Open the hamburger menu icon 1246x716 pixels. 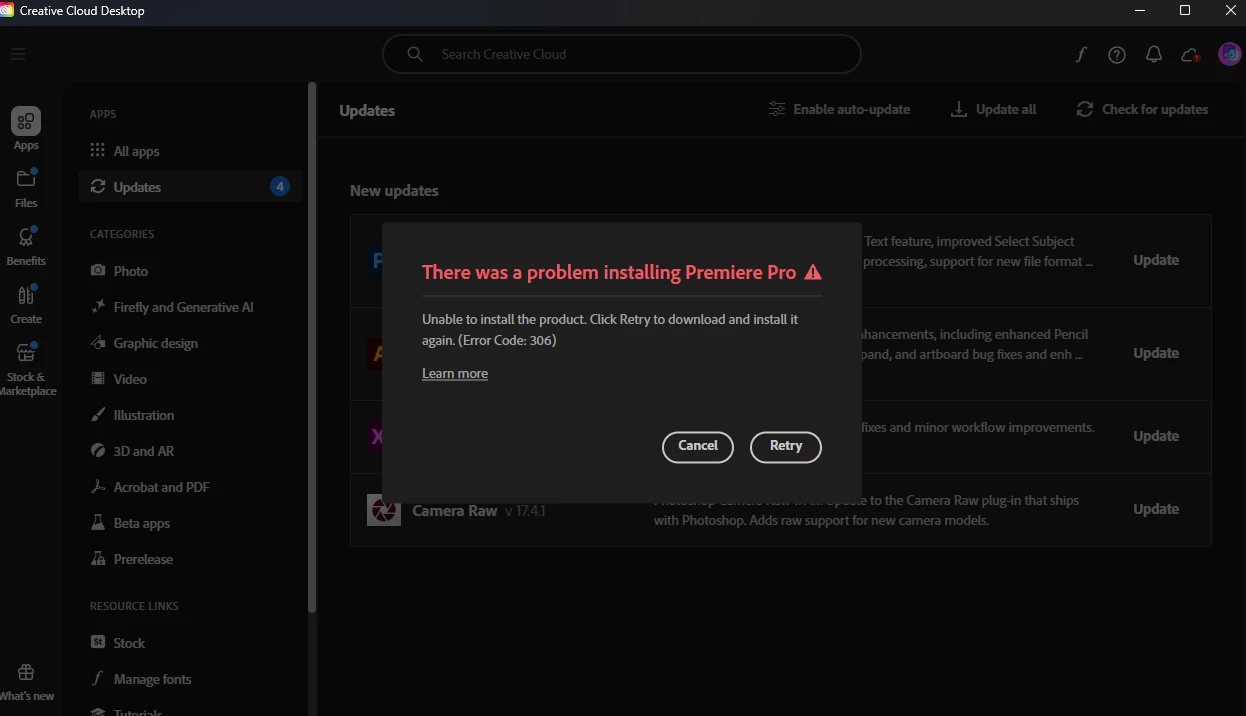18,54
